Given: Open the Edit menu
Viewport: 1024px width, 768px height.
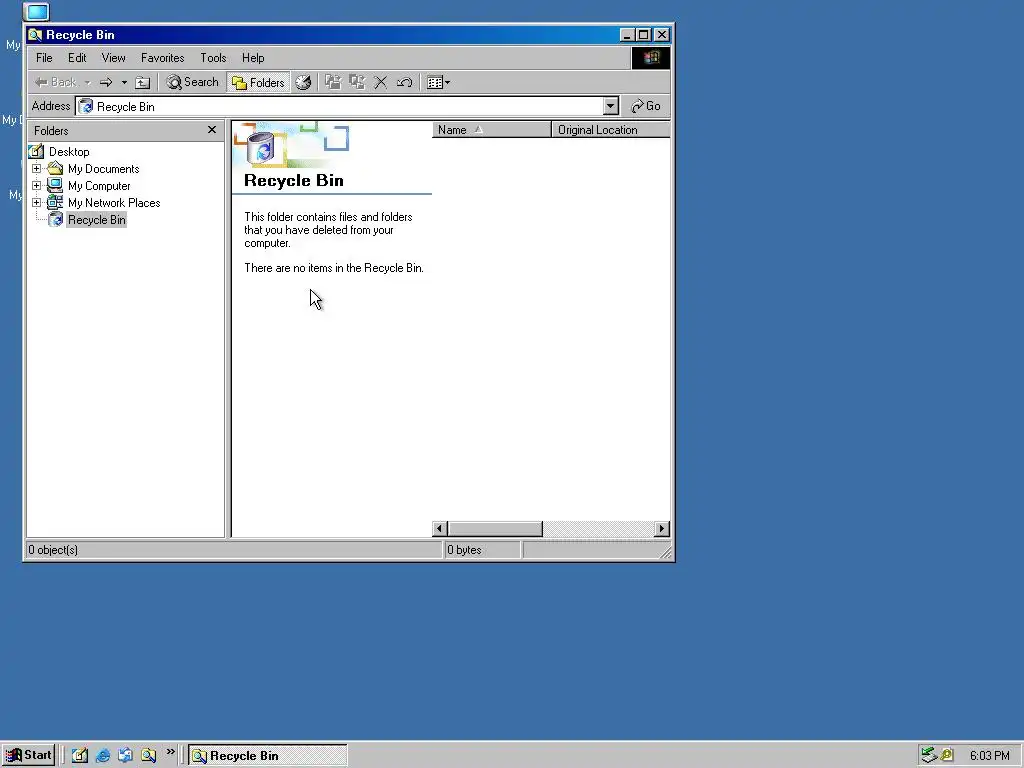Looking at the screenshot, I should click(77, 57).
